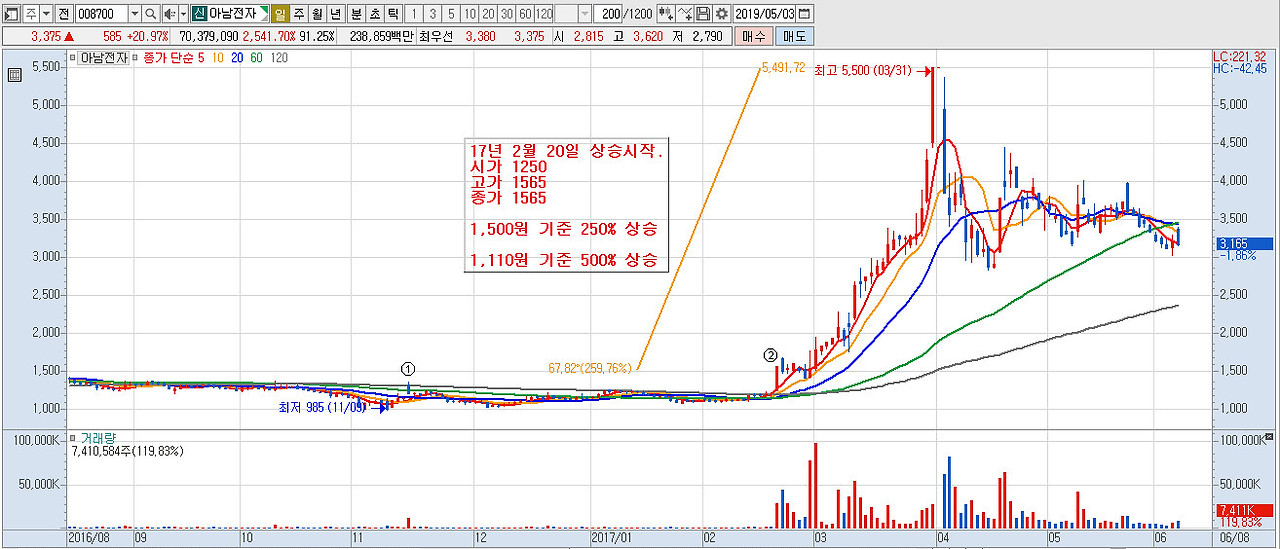Expand the speaker options dropdown arrow
The height and width of the screenshot is (549, 1280).
(x=183, y=14)
